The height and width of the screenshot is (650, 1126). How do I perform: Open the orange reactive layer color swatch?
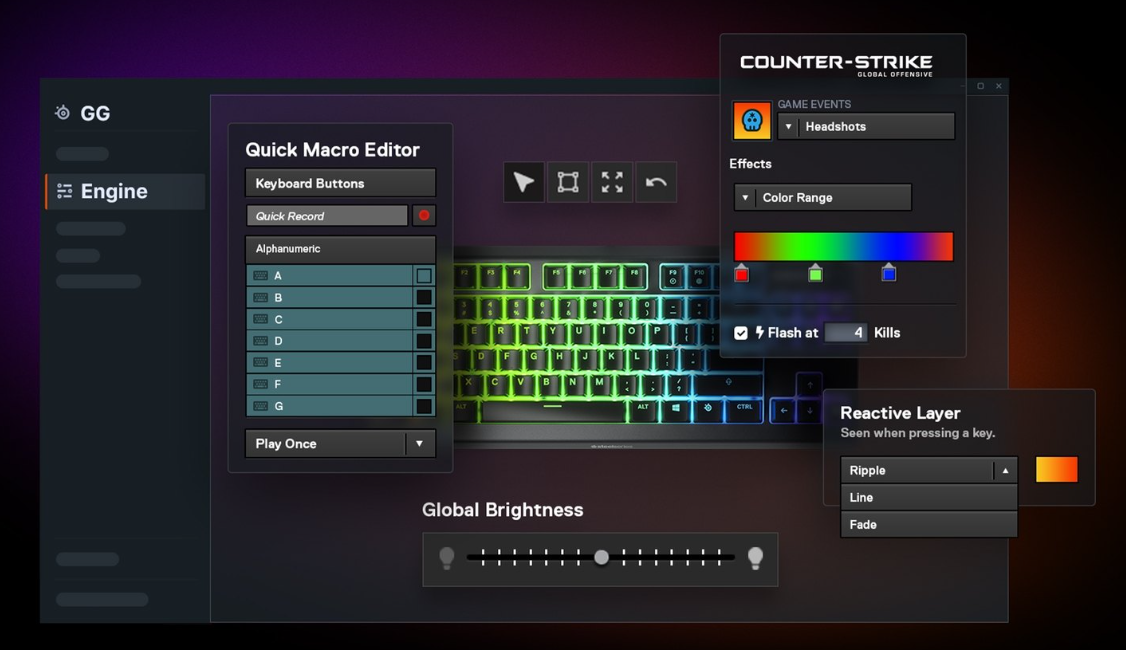point(1056,470)
